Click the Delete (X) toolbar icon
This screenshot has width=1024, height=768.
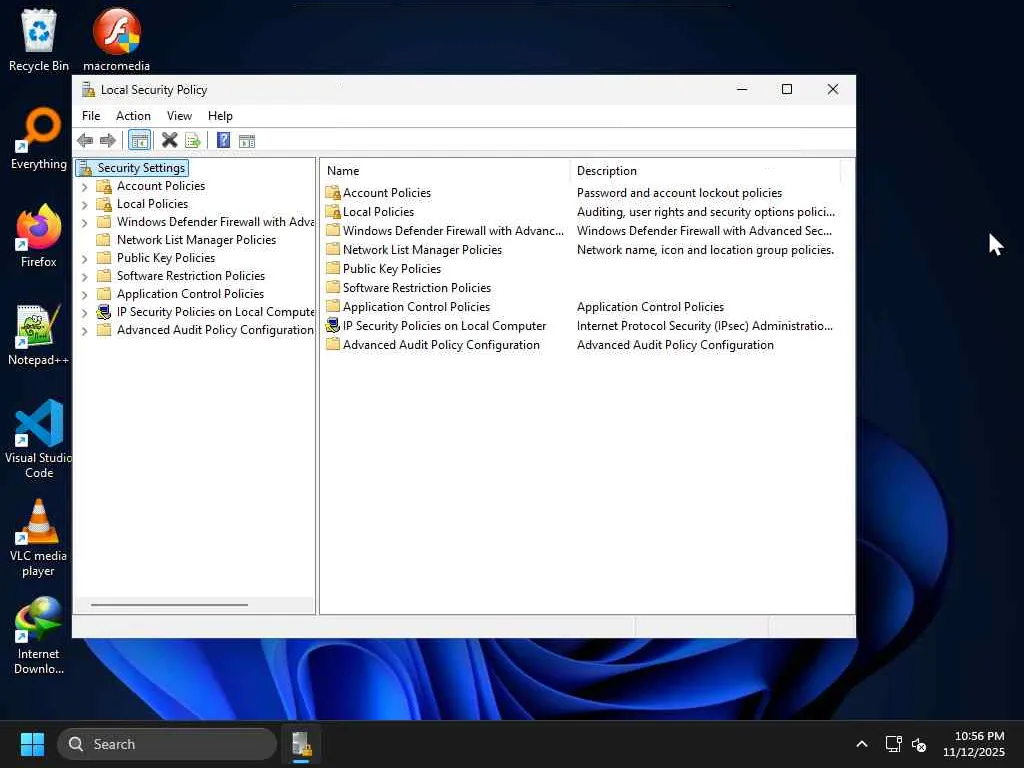click(170, 141)
